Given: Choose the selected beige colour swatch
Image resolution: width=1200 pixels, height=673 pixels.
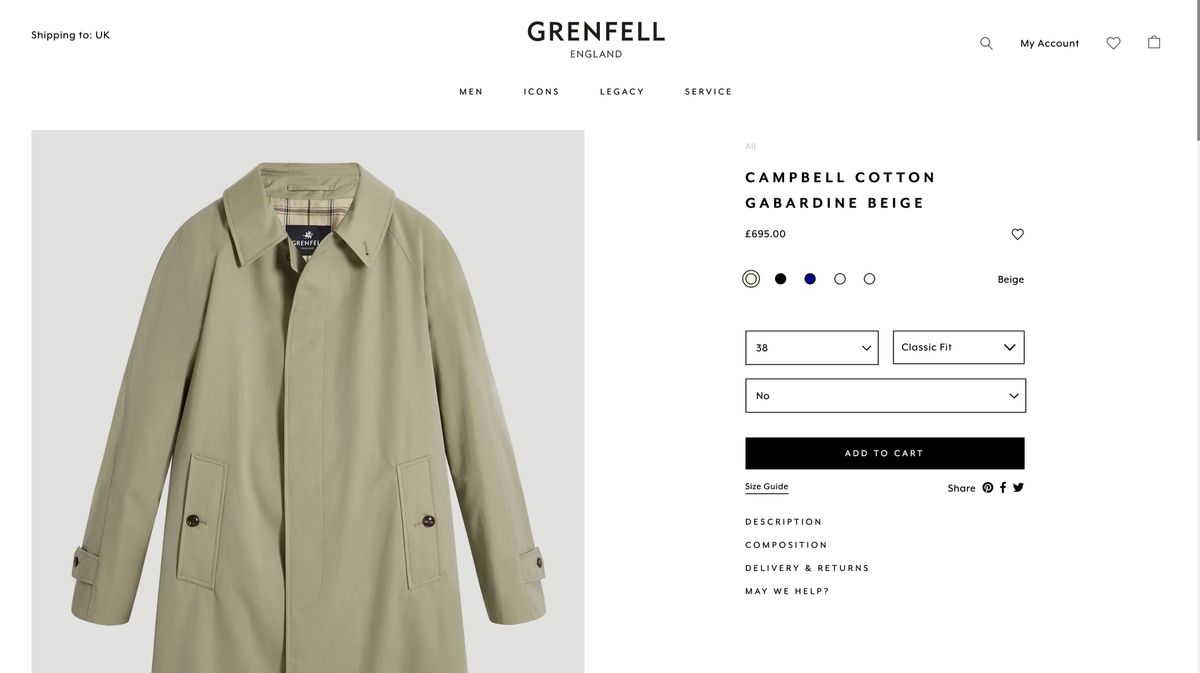Looking at the screenshot, I should pyautogui.click(x=751, y=279).
